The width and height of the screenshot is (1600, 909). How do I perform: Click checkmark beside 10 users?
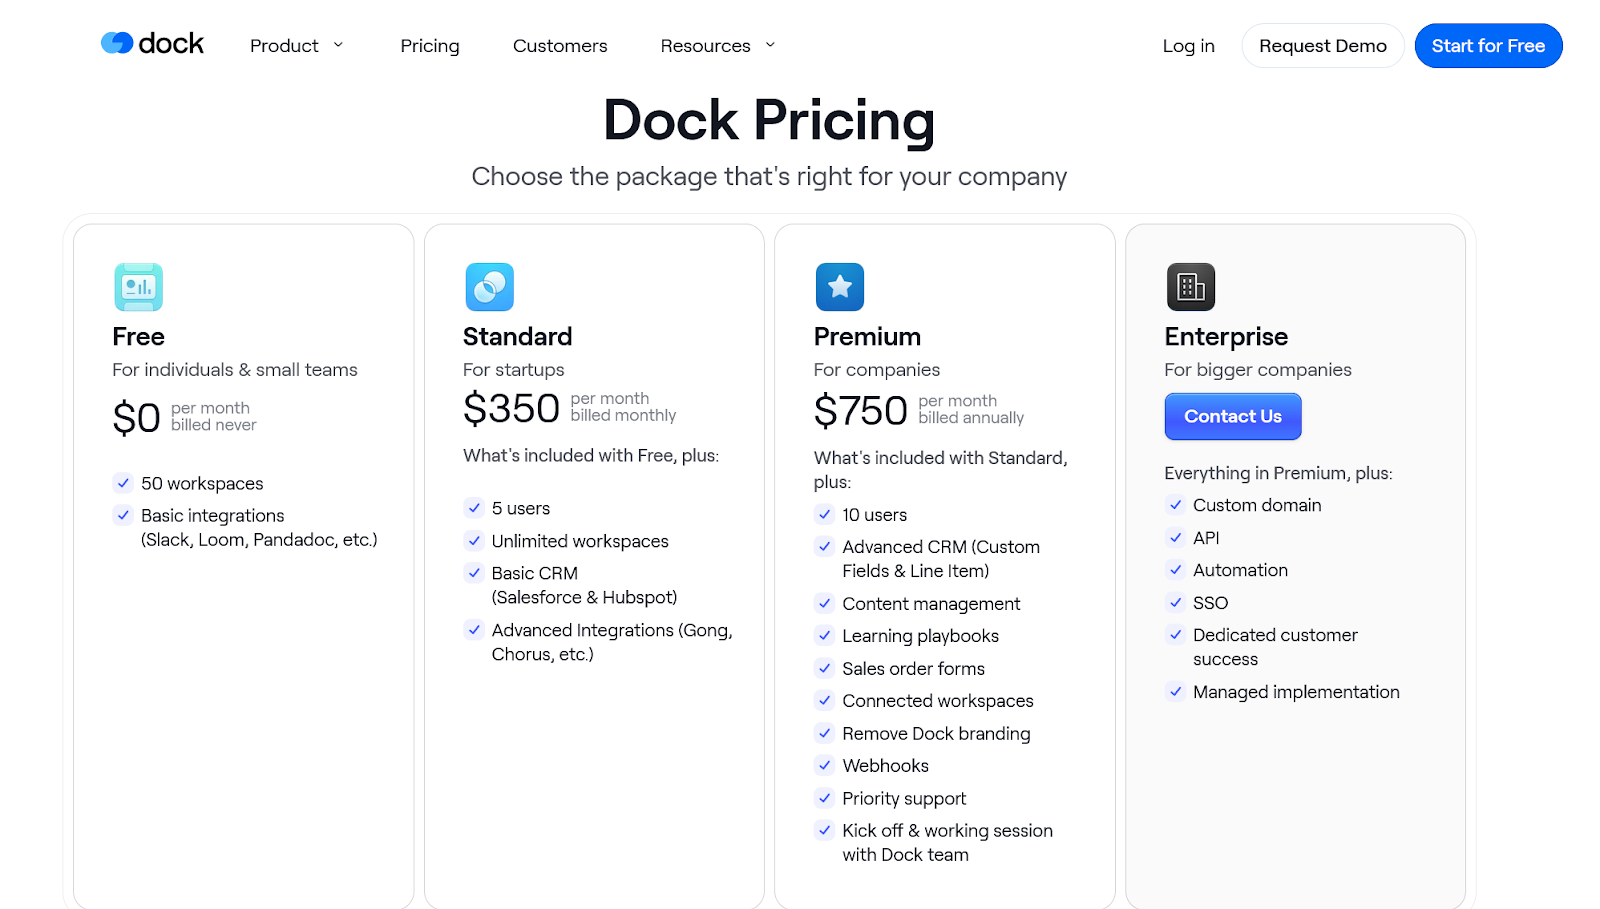click(825, 514)
